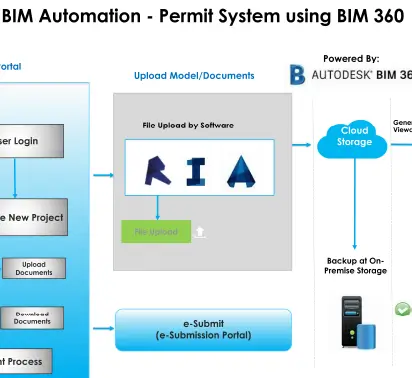Select the Infraworks I logo icon
This screenshot has width=412, height=378.
196,172
